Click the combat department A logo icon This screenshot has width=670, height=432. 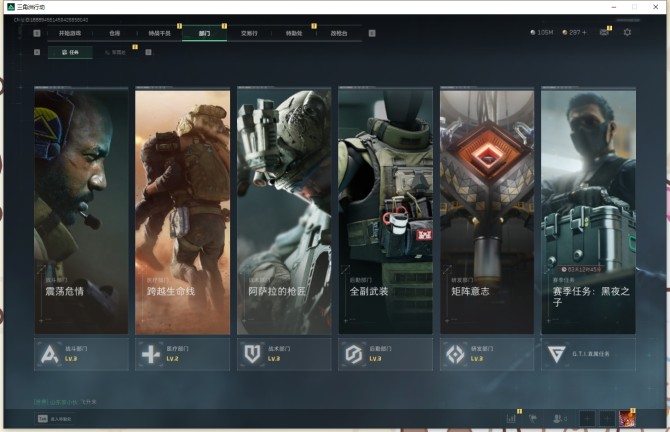(x=50, y=354)
